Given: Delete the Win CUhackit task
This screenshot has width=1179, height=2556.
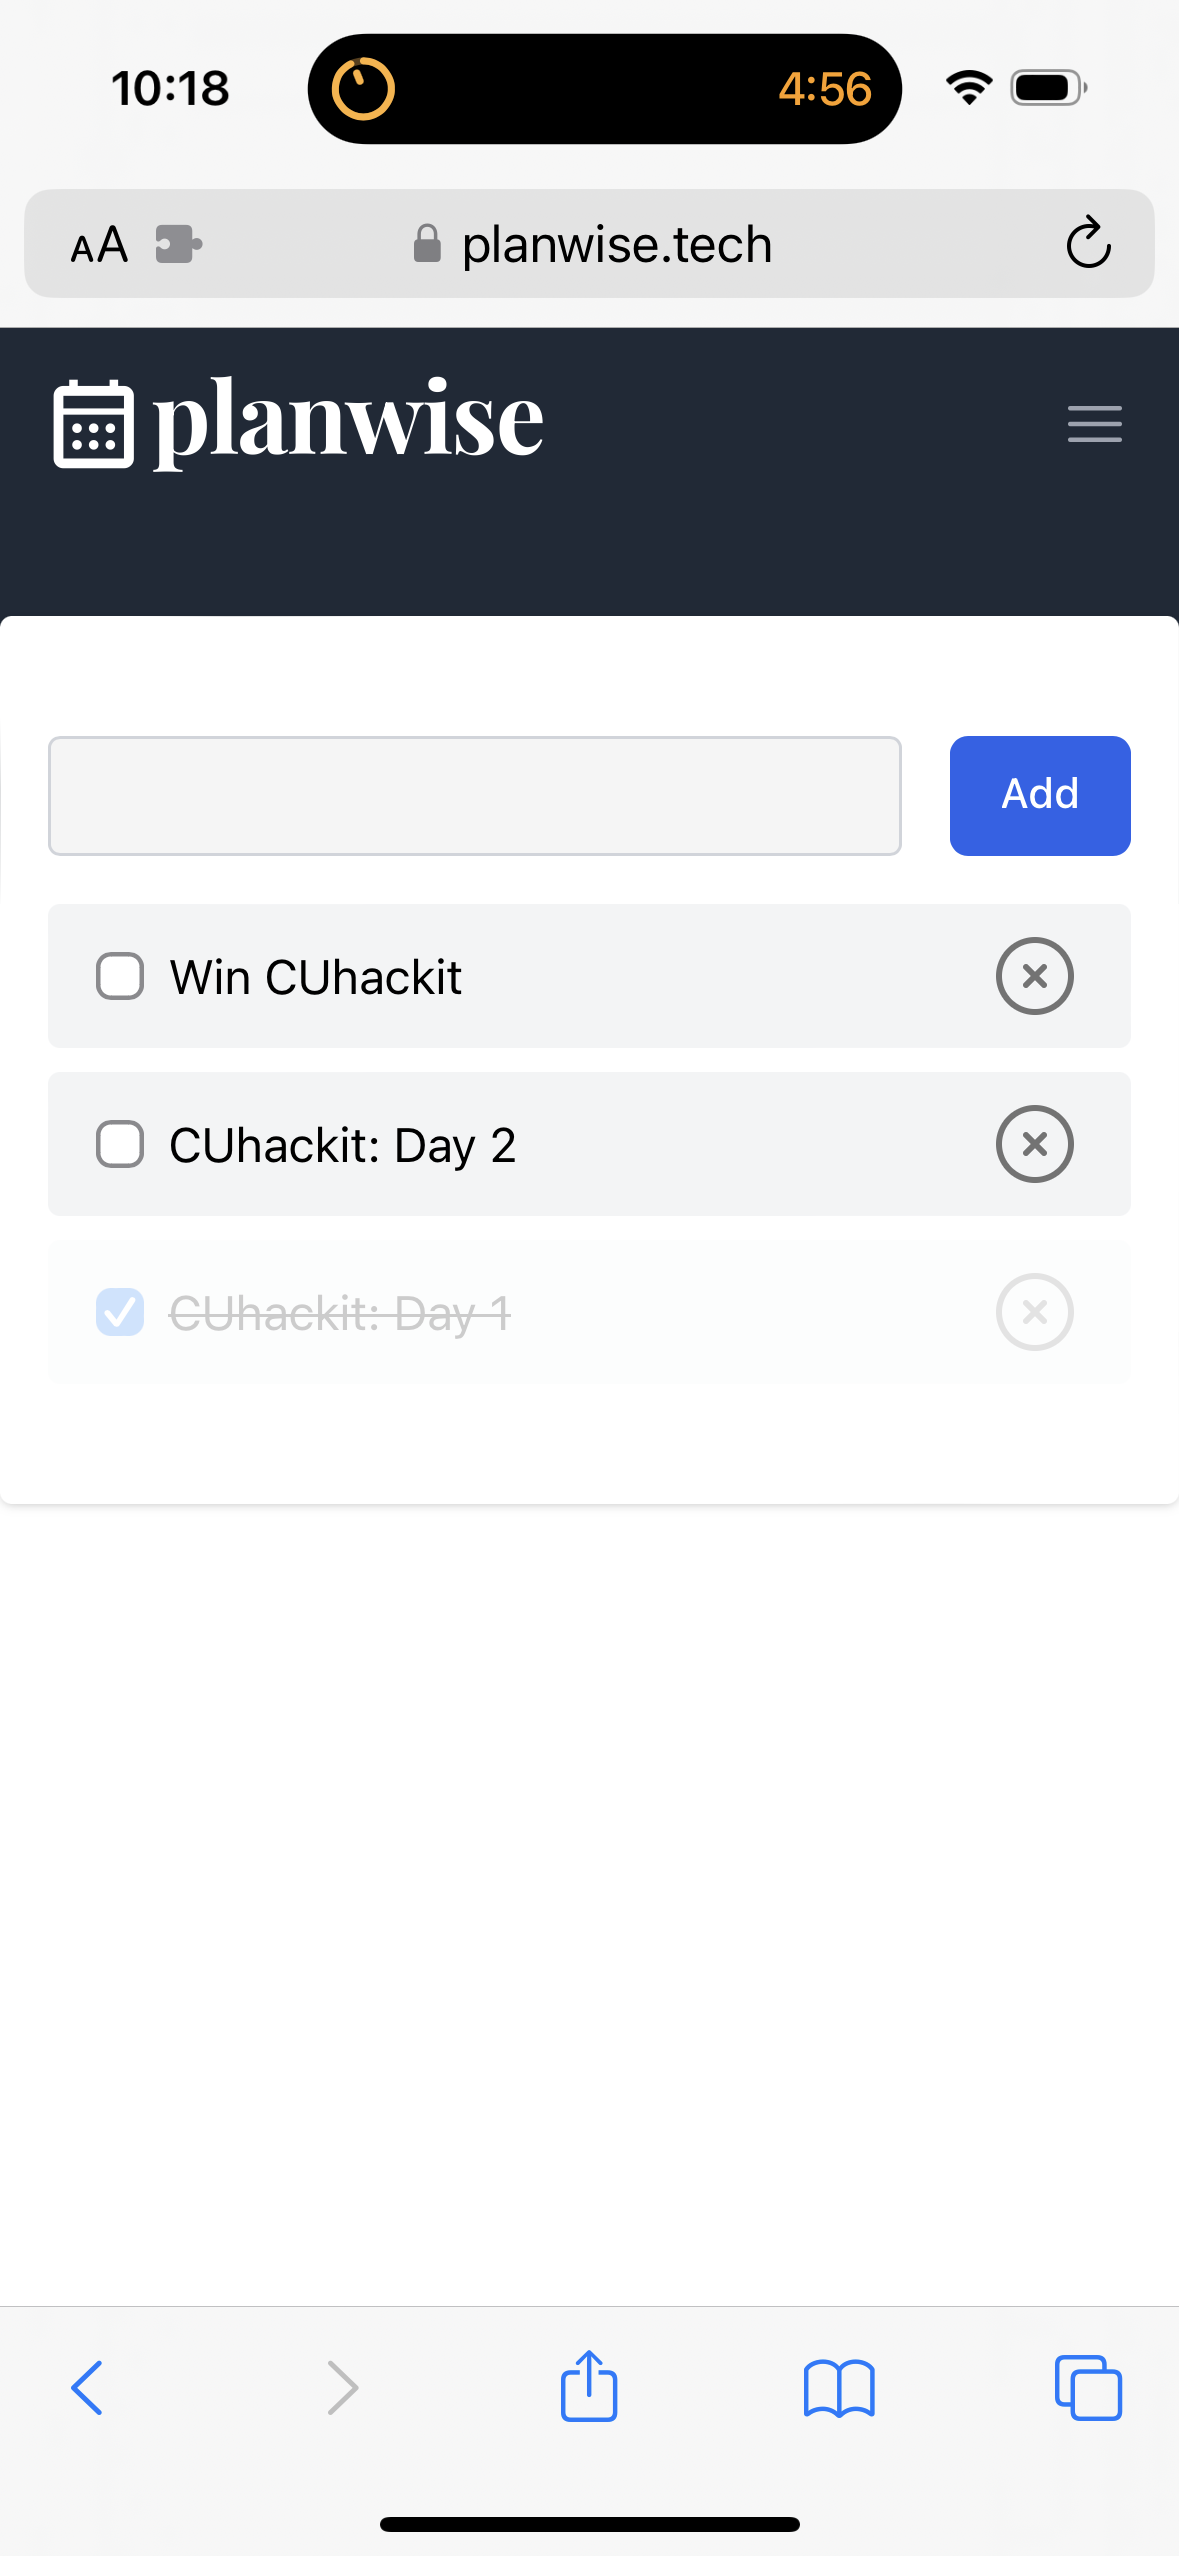Looking at the screenshot, I should [x=1034, y=976].
